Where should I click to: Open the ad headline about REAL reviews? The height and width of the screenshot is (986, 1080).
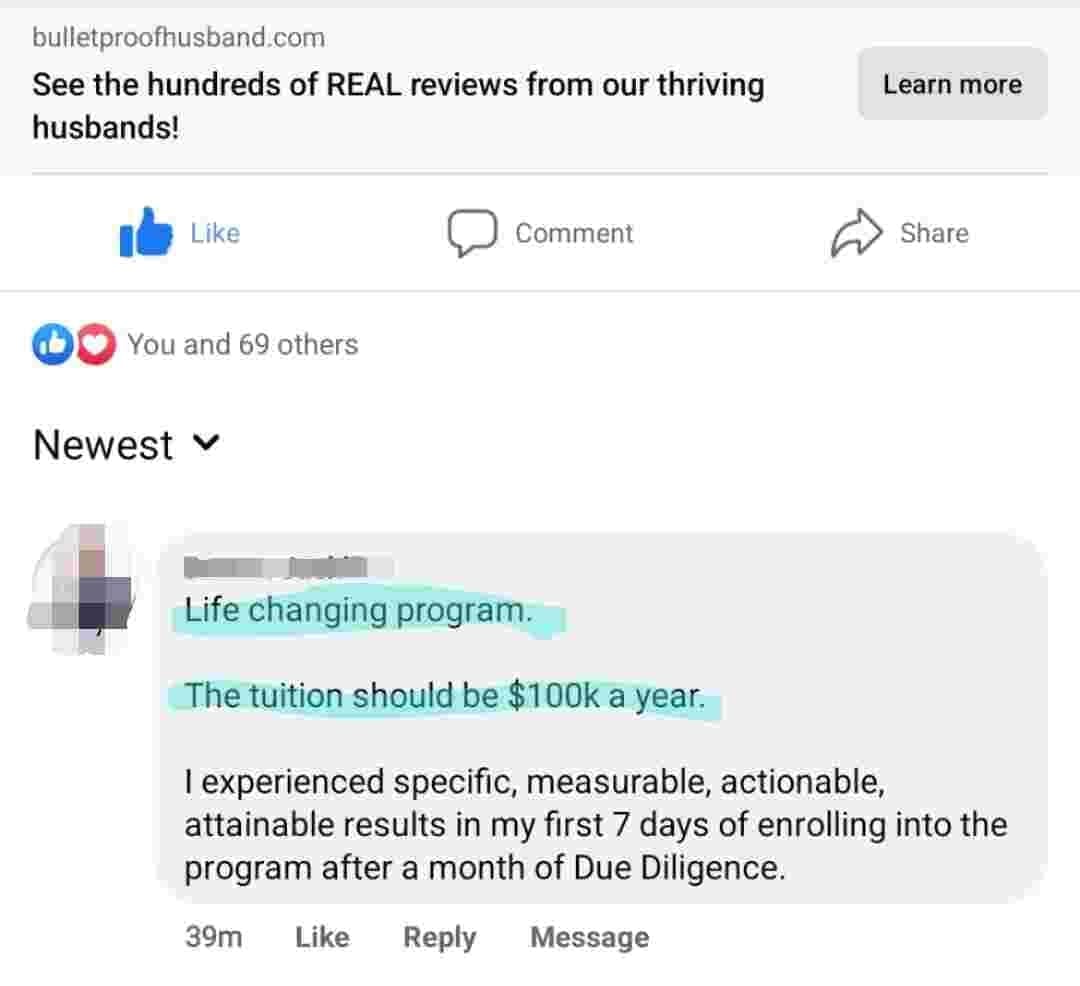point(398,105)
